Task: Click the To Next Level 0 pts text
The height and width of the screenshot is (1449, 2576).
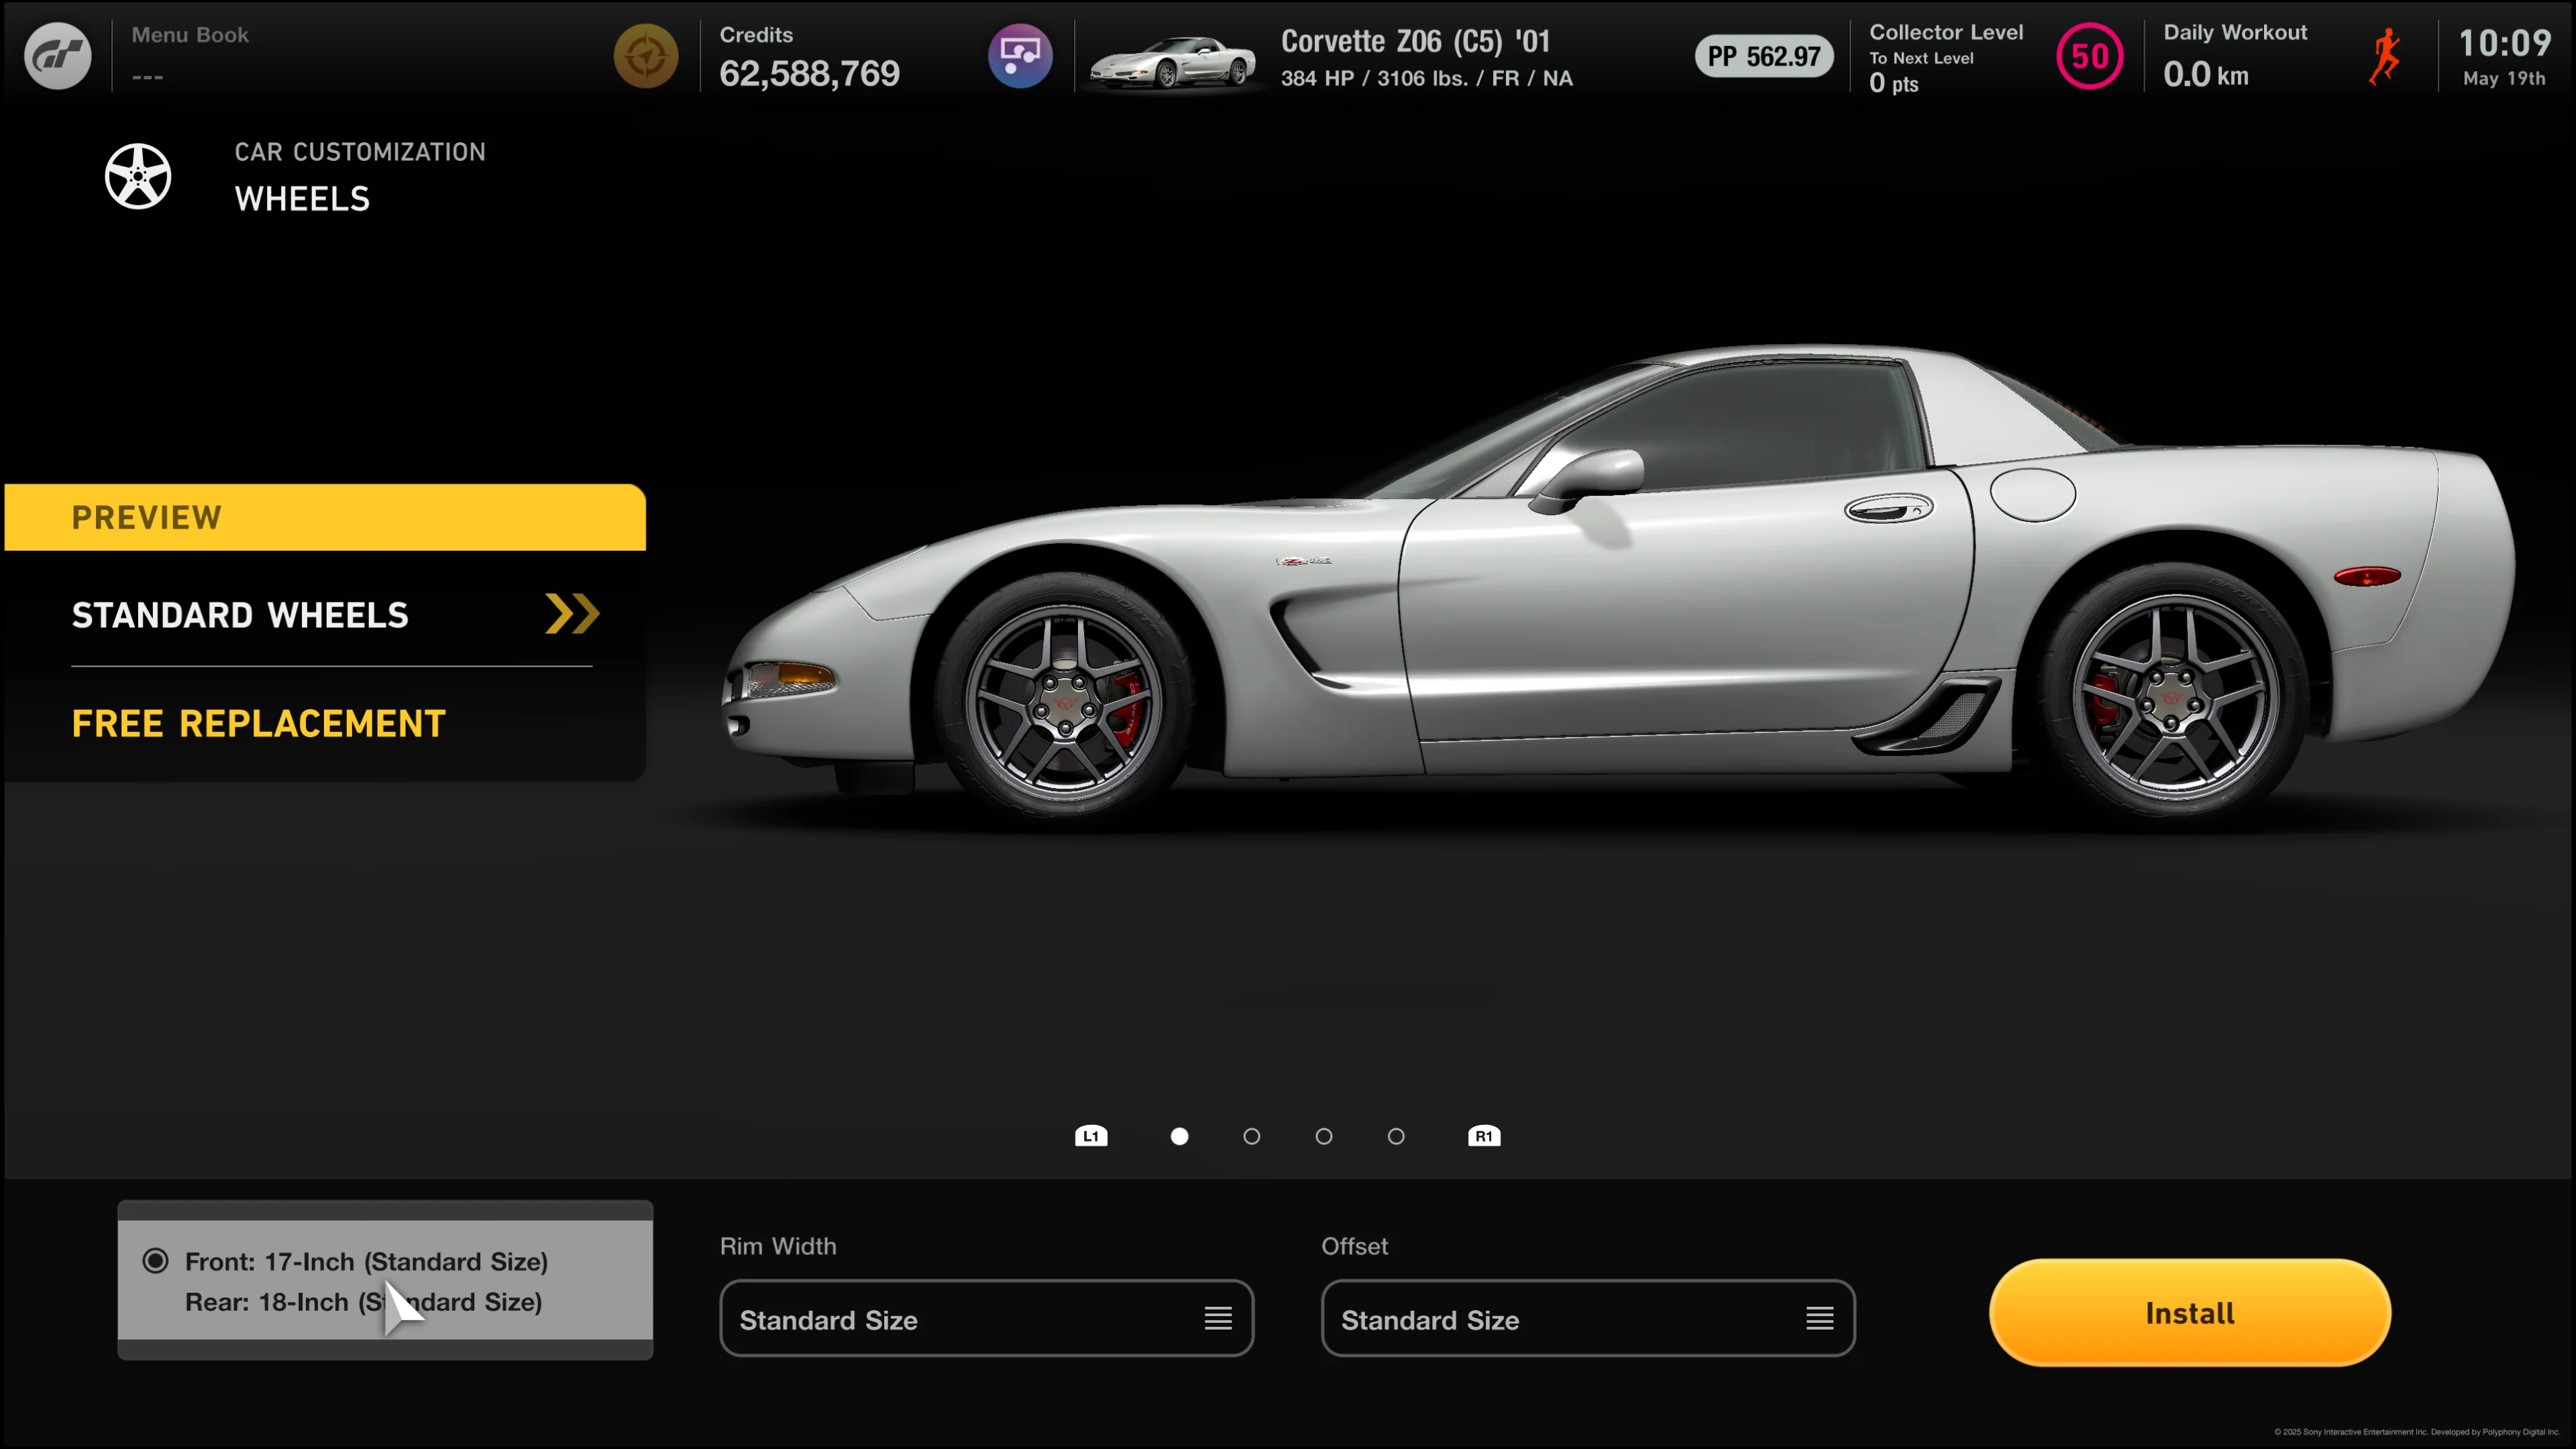Action: pyautogui.click(x=1922, y=73)
